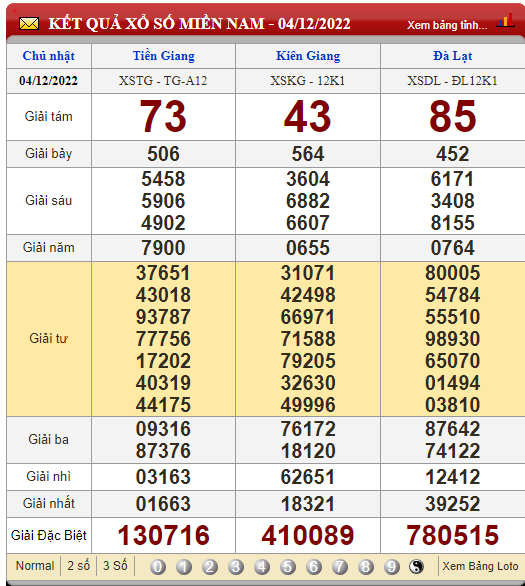Click special prize number 780515
The height and width of the screenshot is (586, 525).
(453, 535)
